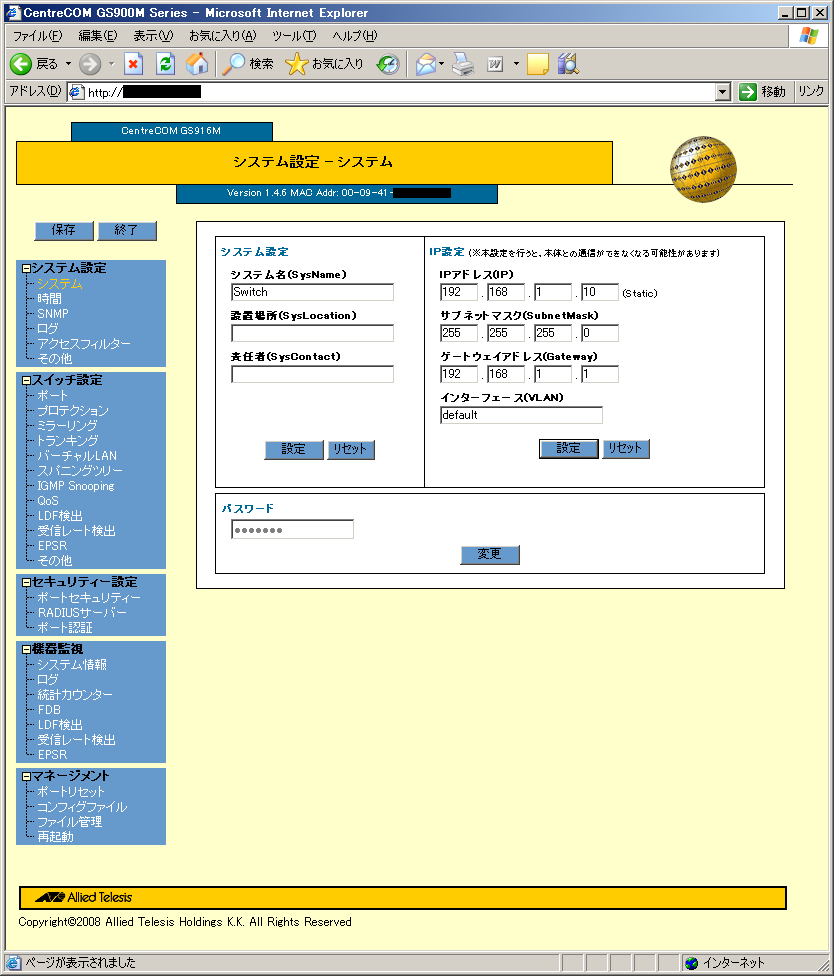Open the ポート認証 link

pos(65,627)
